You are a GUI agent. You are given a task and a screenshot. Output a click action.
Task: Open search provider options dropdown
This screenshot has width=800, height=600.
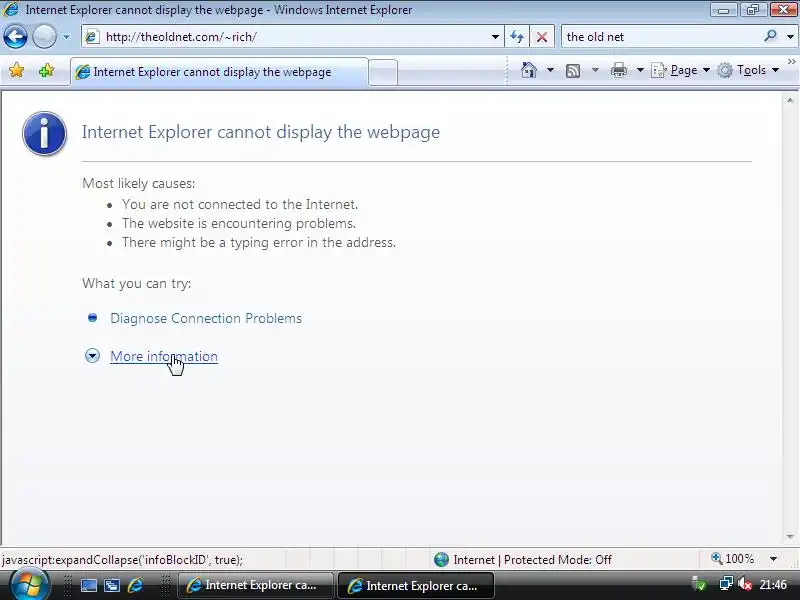(790, 37)
